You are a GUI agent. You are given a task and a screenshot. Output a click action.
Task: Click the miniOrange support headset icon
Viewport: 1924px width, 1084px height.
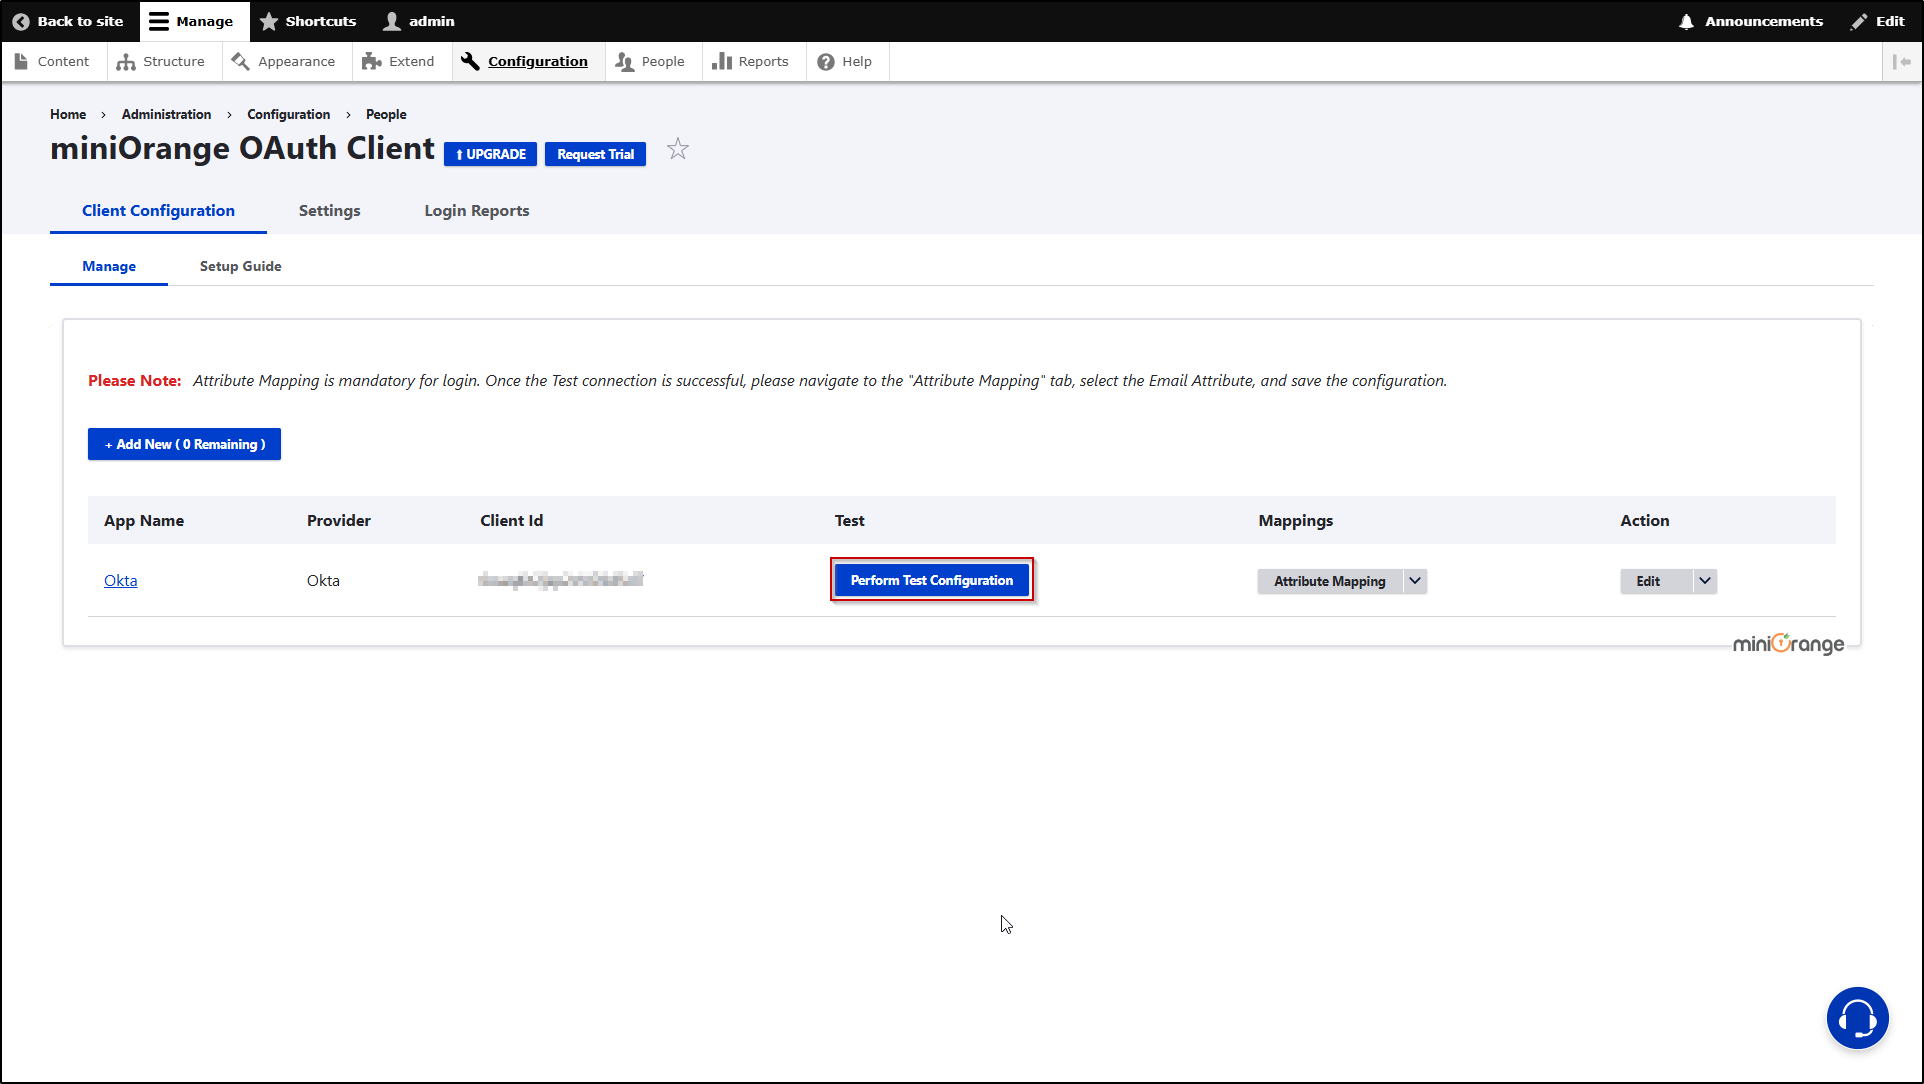tap(1857, 1018)
